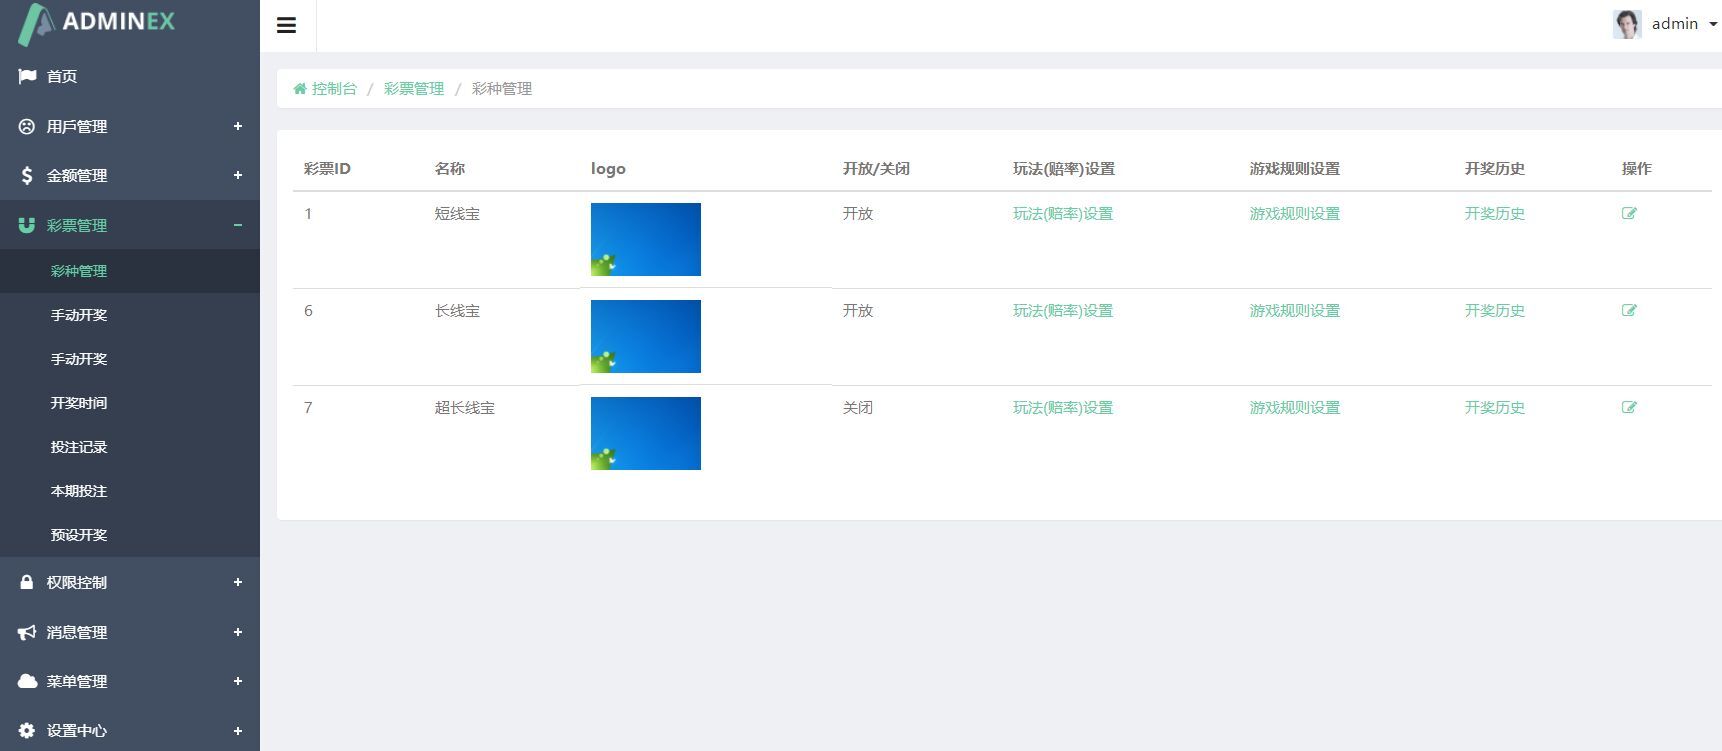This screenshot has height=751, width=1722.
Task: View 开奖历史 for 长线宝
Action: pyautogui.click(x=1495, y=310)
